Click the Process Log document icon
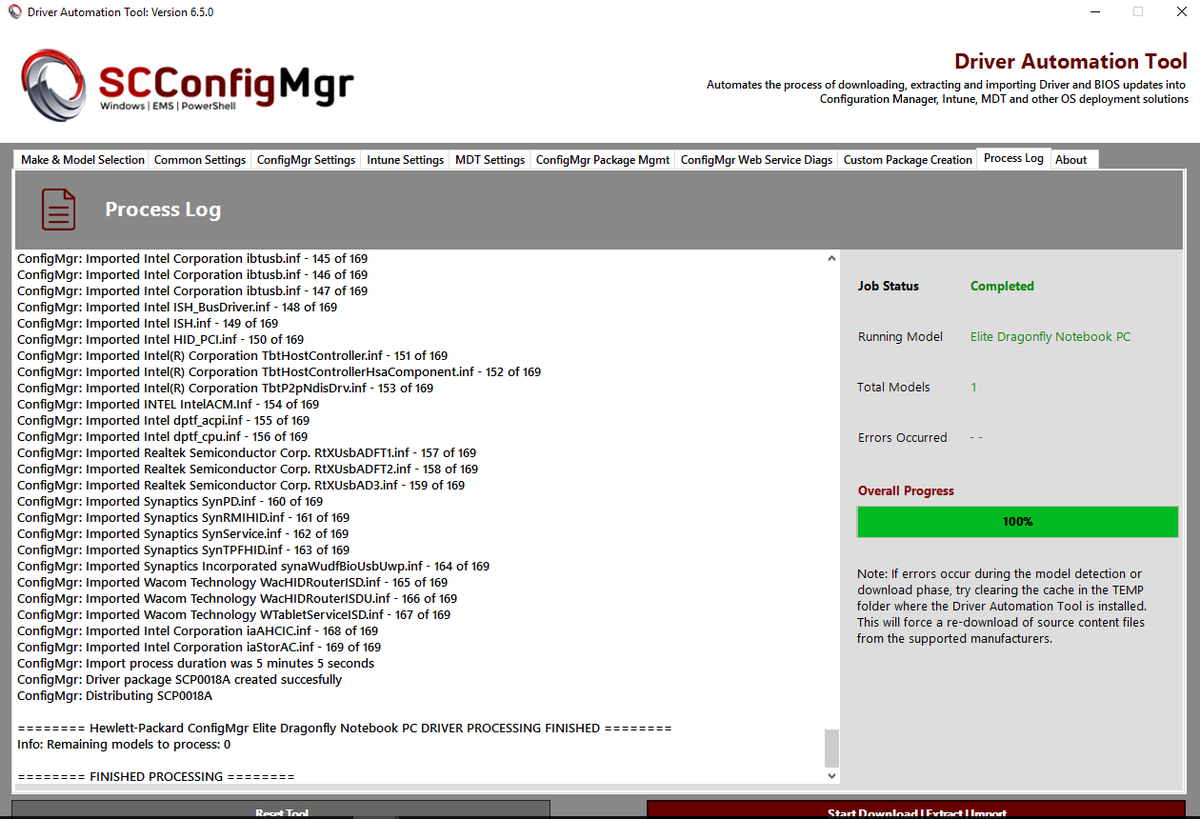The height and width of the screenshot is (819, 1200). coord(59,209)
